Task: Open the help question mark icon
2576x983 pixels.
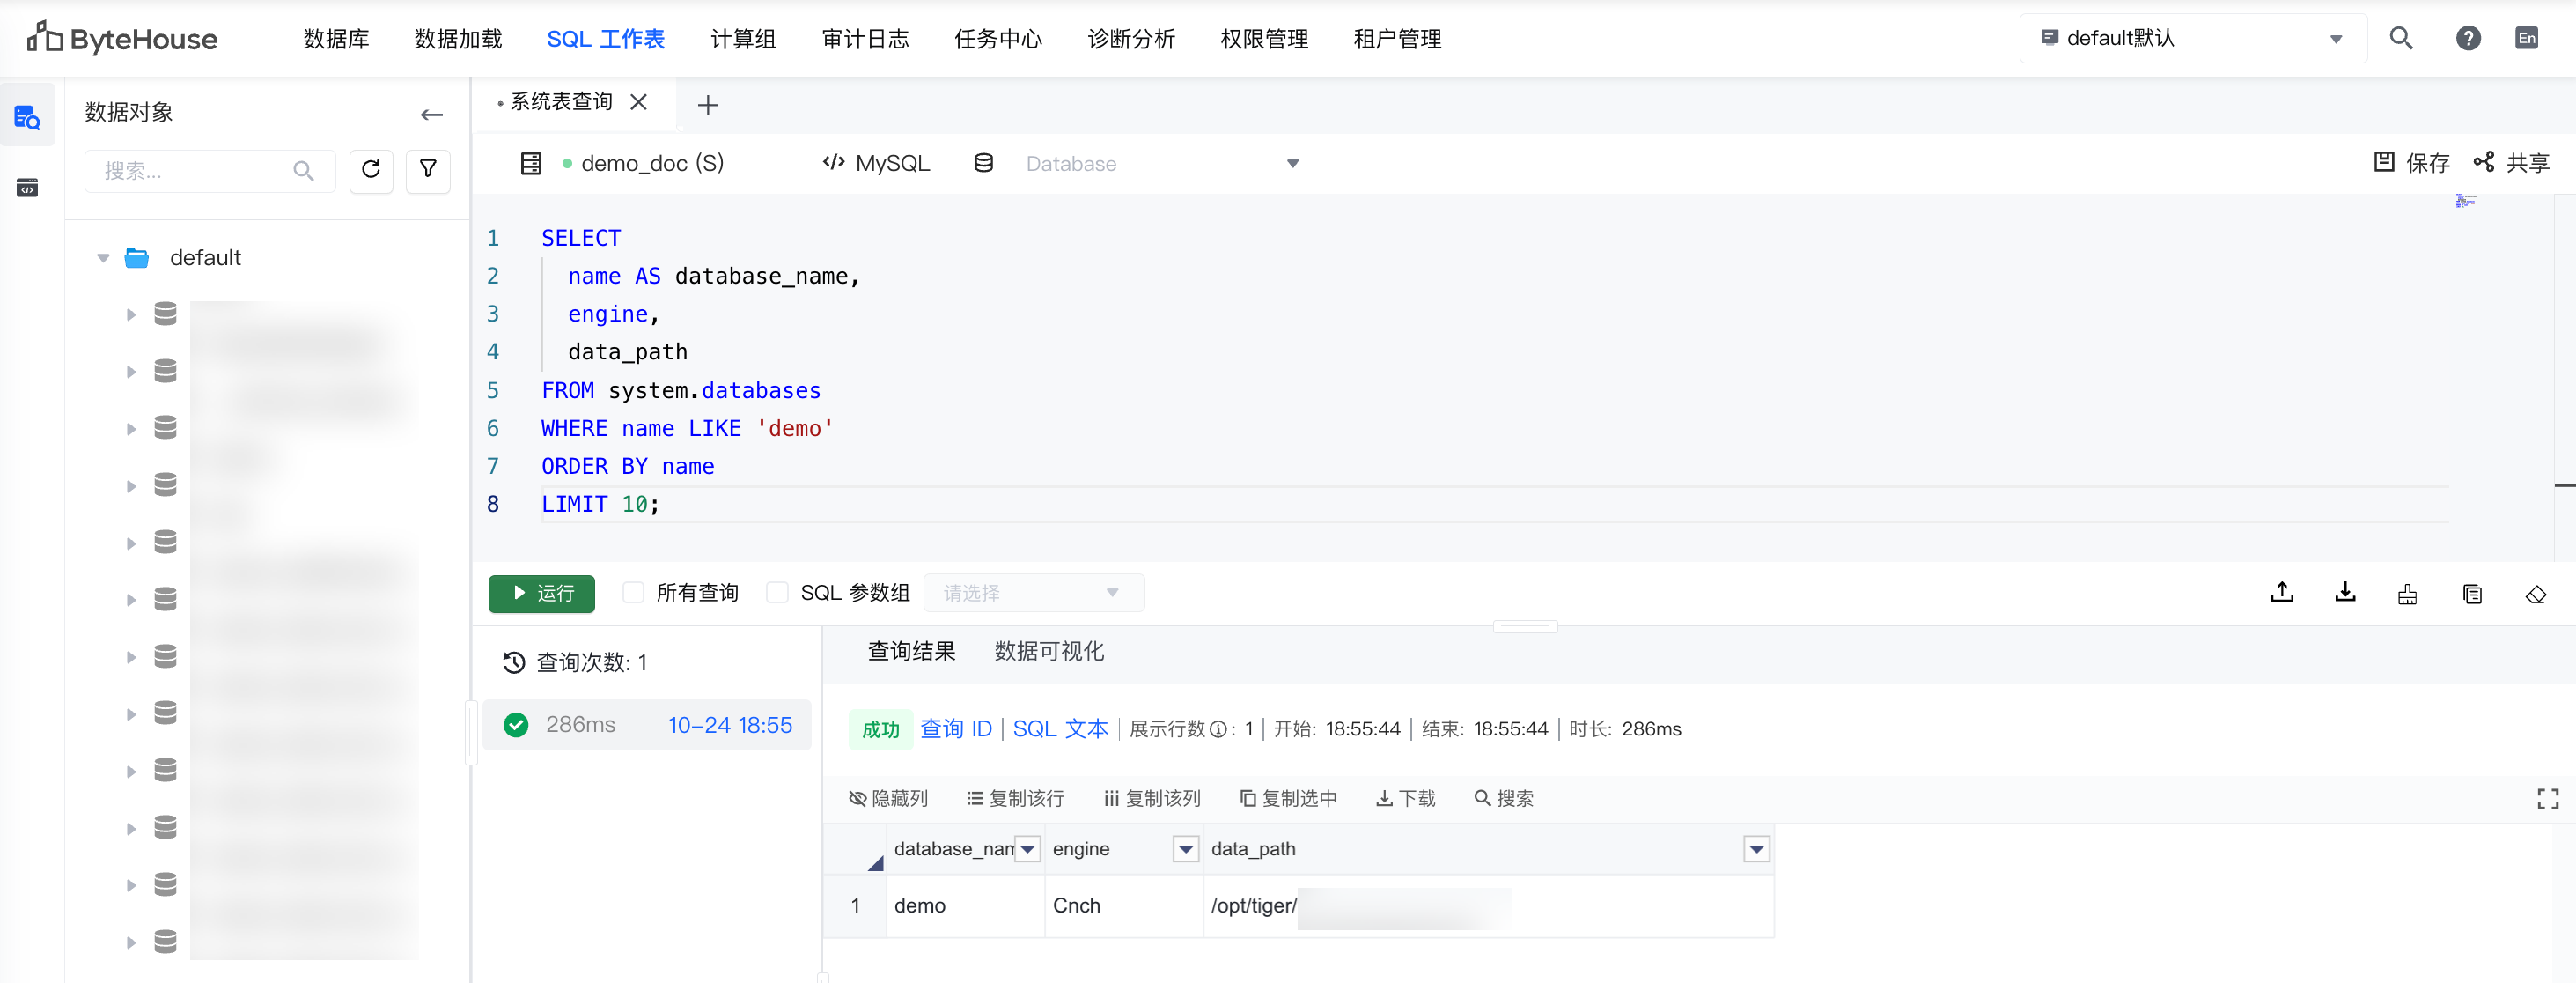Action: (2467, 38)
